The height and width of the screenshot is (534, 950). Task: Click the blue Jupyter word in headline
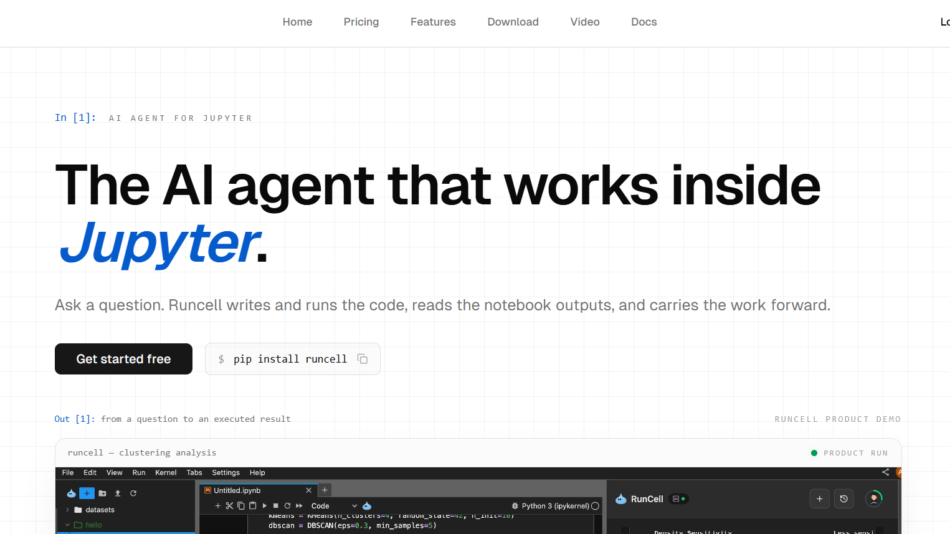[x=160, y=242]
